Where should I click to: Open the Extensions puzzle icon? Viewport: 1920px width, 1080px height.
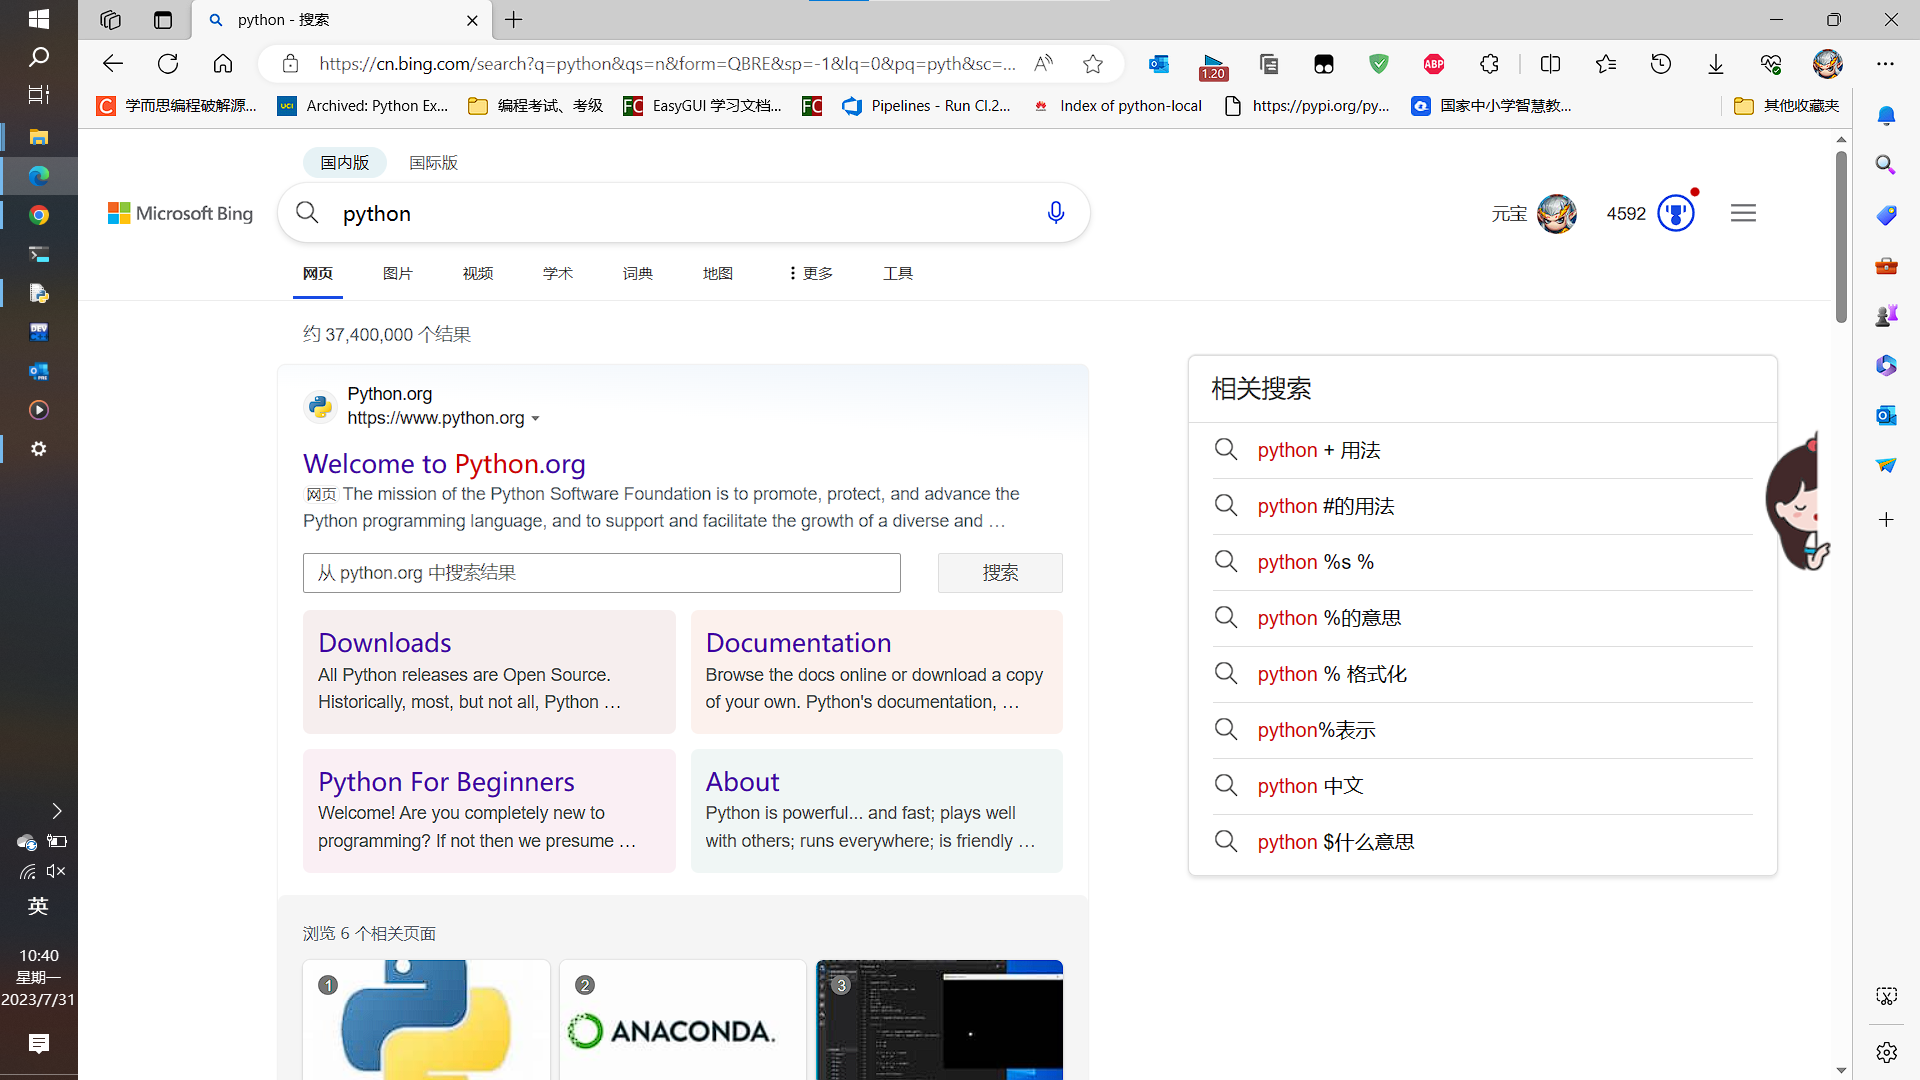(x=1489, y=64)
